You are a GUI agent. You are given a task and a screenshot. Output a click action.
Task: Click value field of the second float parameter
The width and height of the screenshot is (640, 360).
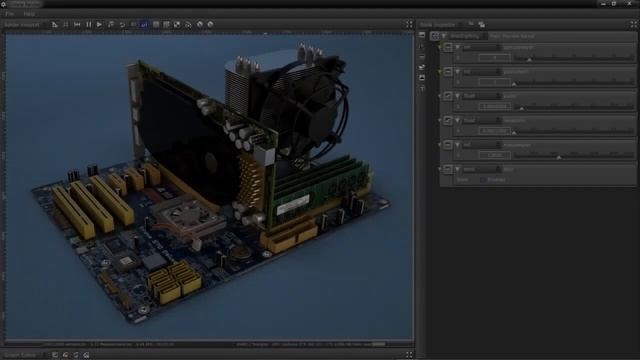495,131
